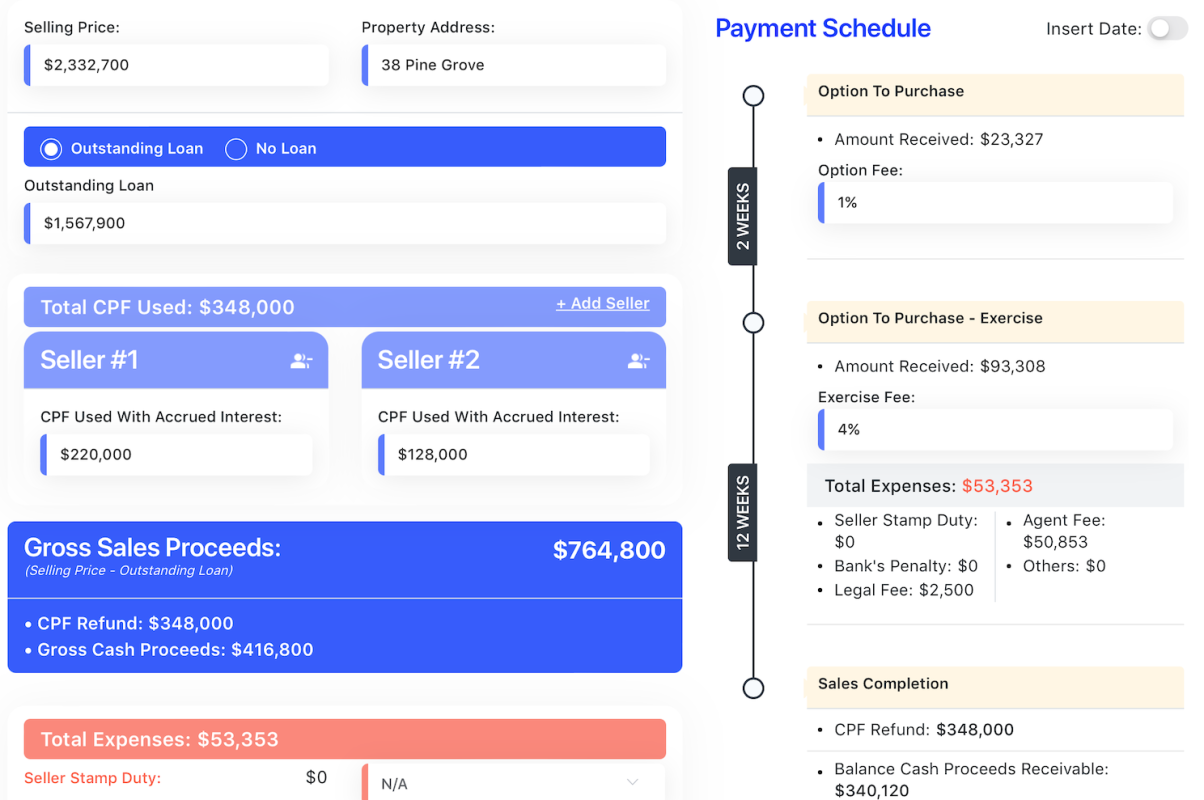The height and width of the screenshot is (800, 1204).
Task: Open the Seller Stamp Duty N/A dropdown
Action: (x=514, y=783)
